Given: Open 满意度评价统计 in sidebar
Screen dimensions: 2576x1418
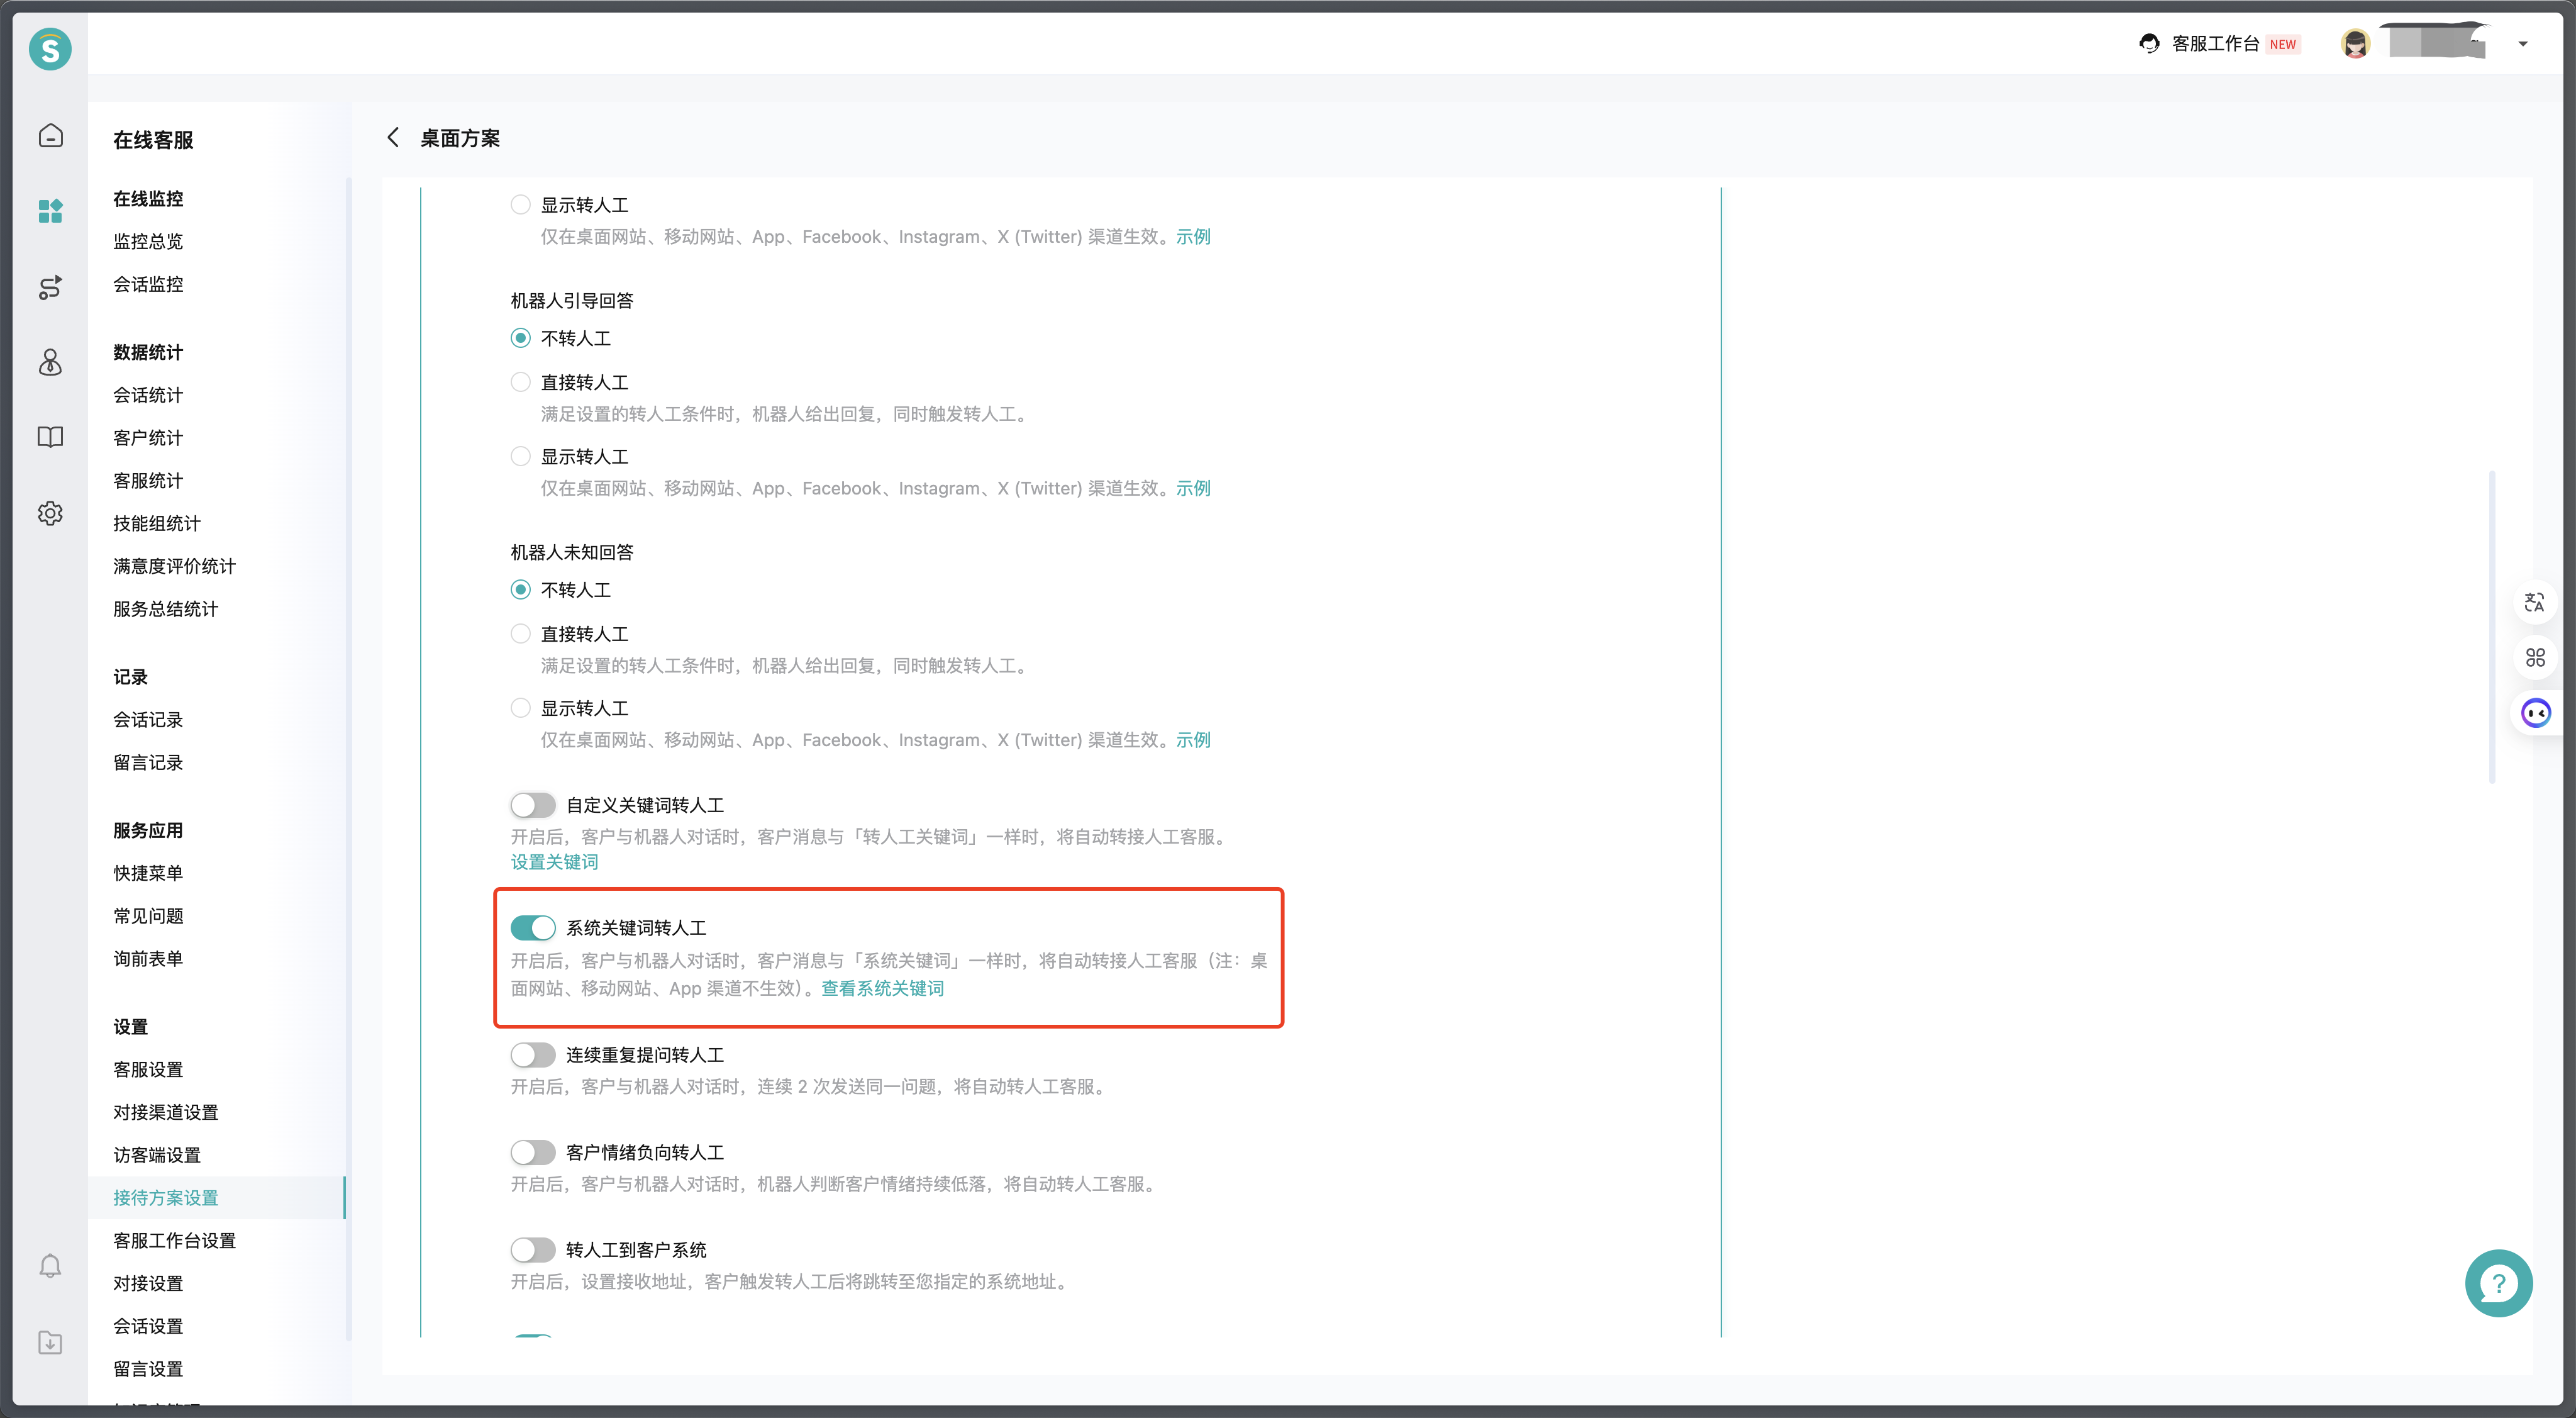Looking at the screenshot, I should coord(174,566).
